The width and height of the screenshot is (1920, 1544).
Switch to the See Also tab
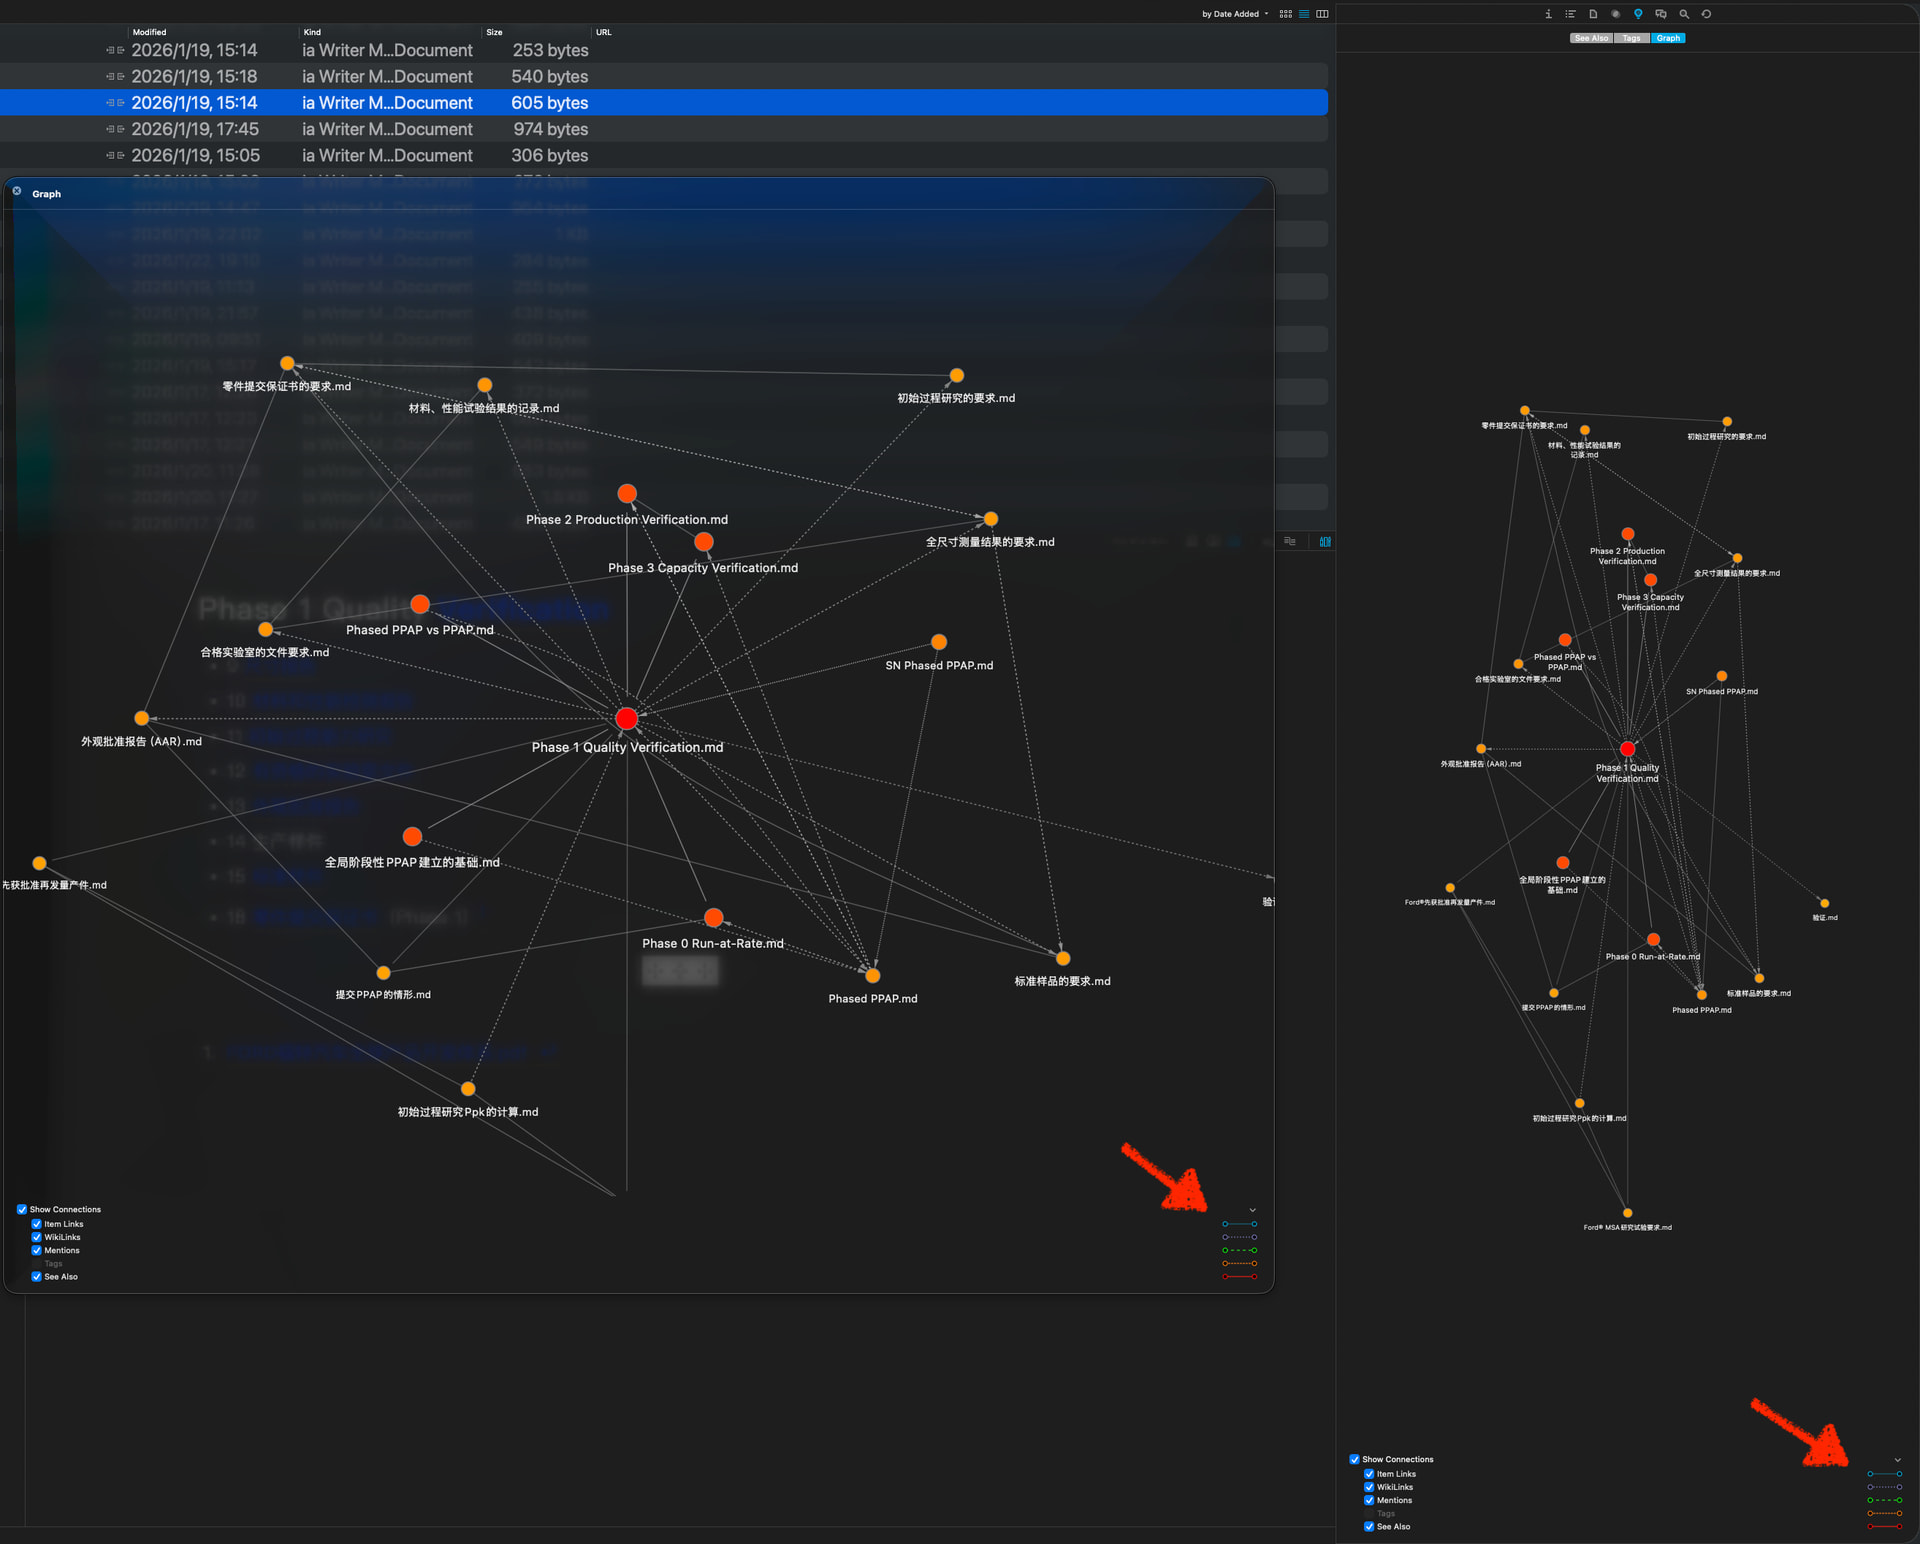[1591, 38]
